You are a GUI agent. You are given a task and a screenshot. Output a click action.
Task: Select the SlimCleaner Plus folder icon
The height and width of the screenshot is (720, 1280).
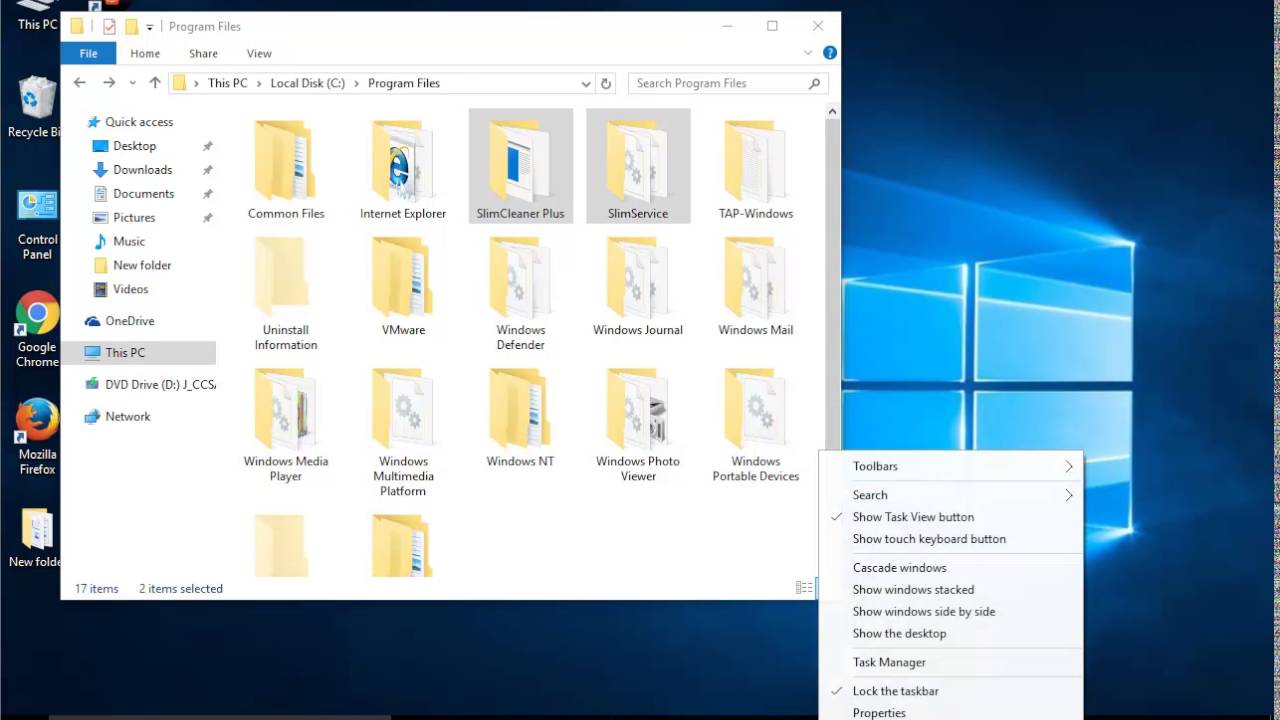coord(520,160)
